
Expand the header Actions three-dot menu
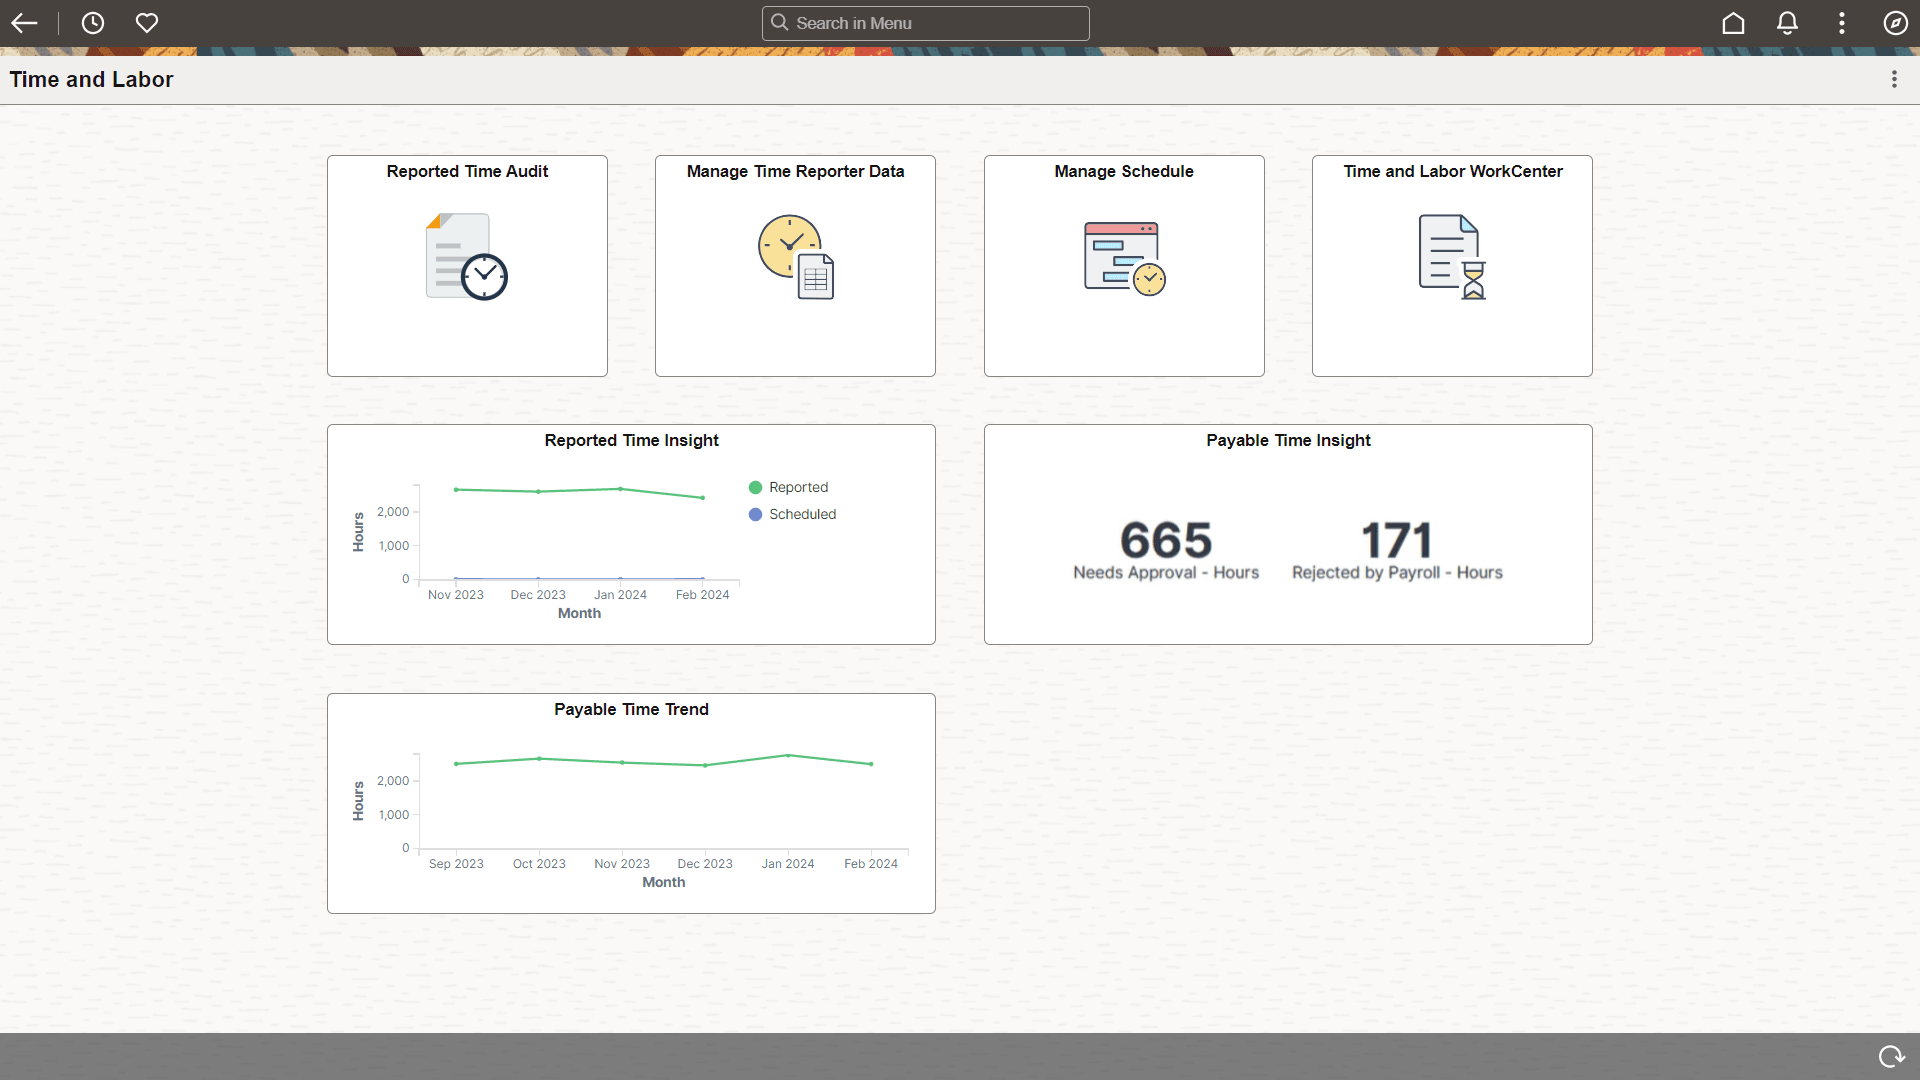[1841, 23]
